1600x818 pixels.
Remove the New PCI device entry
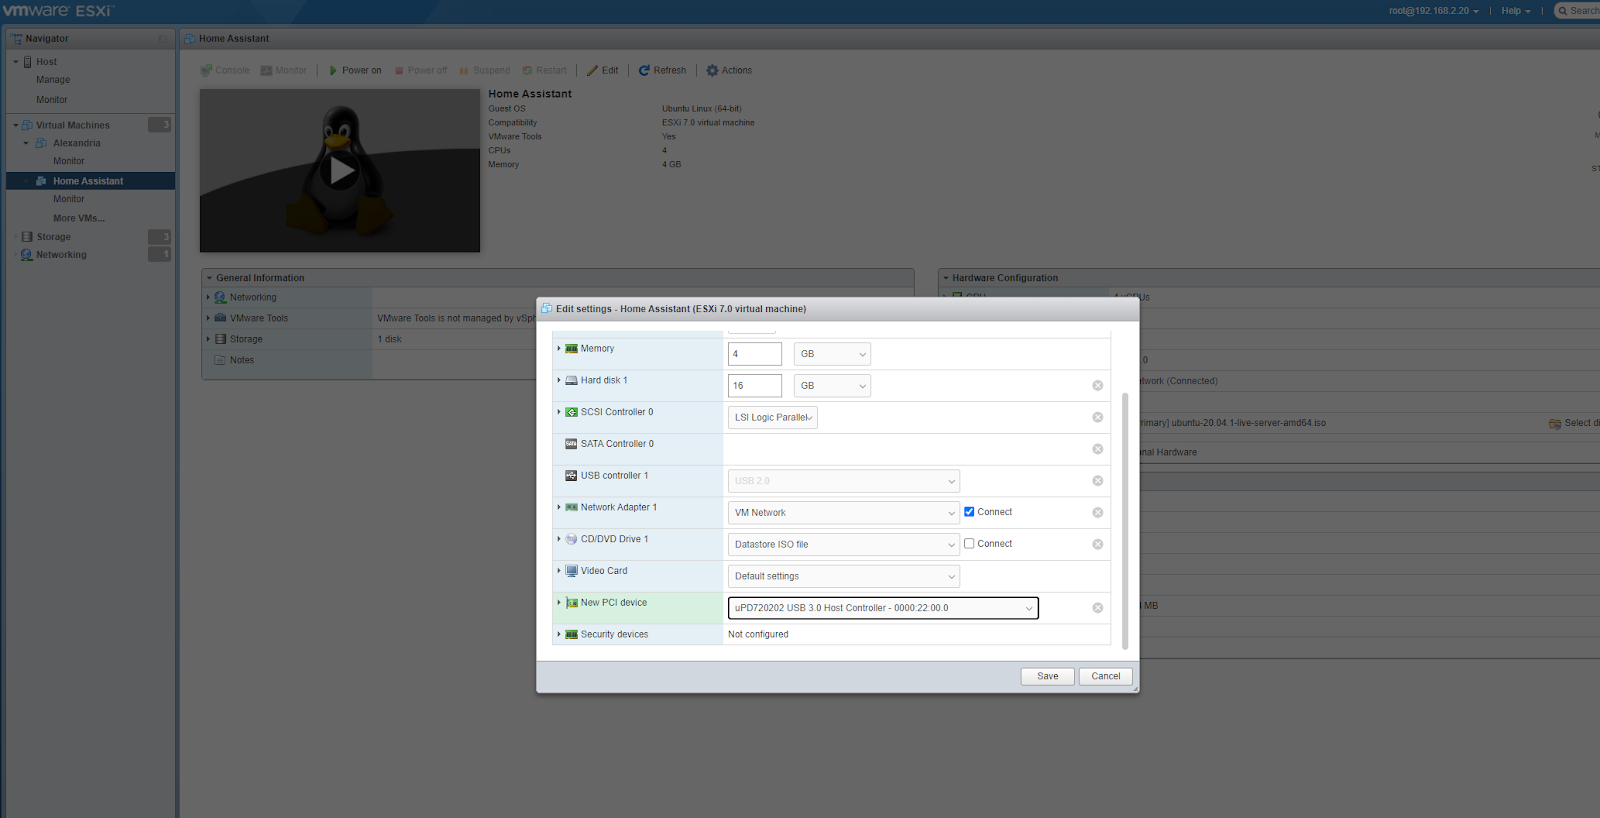click(x=1097, y=608)
